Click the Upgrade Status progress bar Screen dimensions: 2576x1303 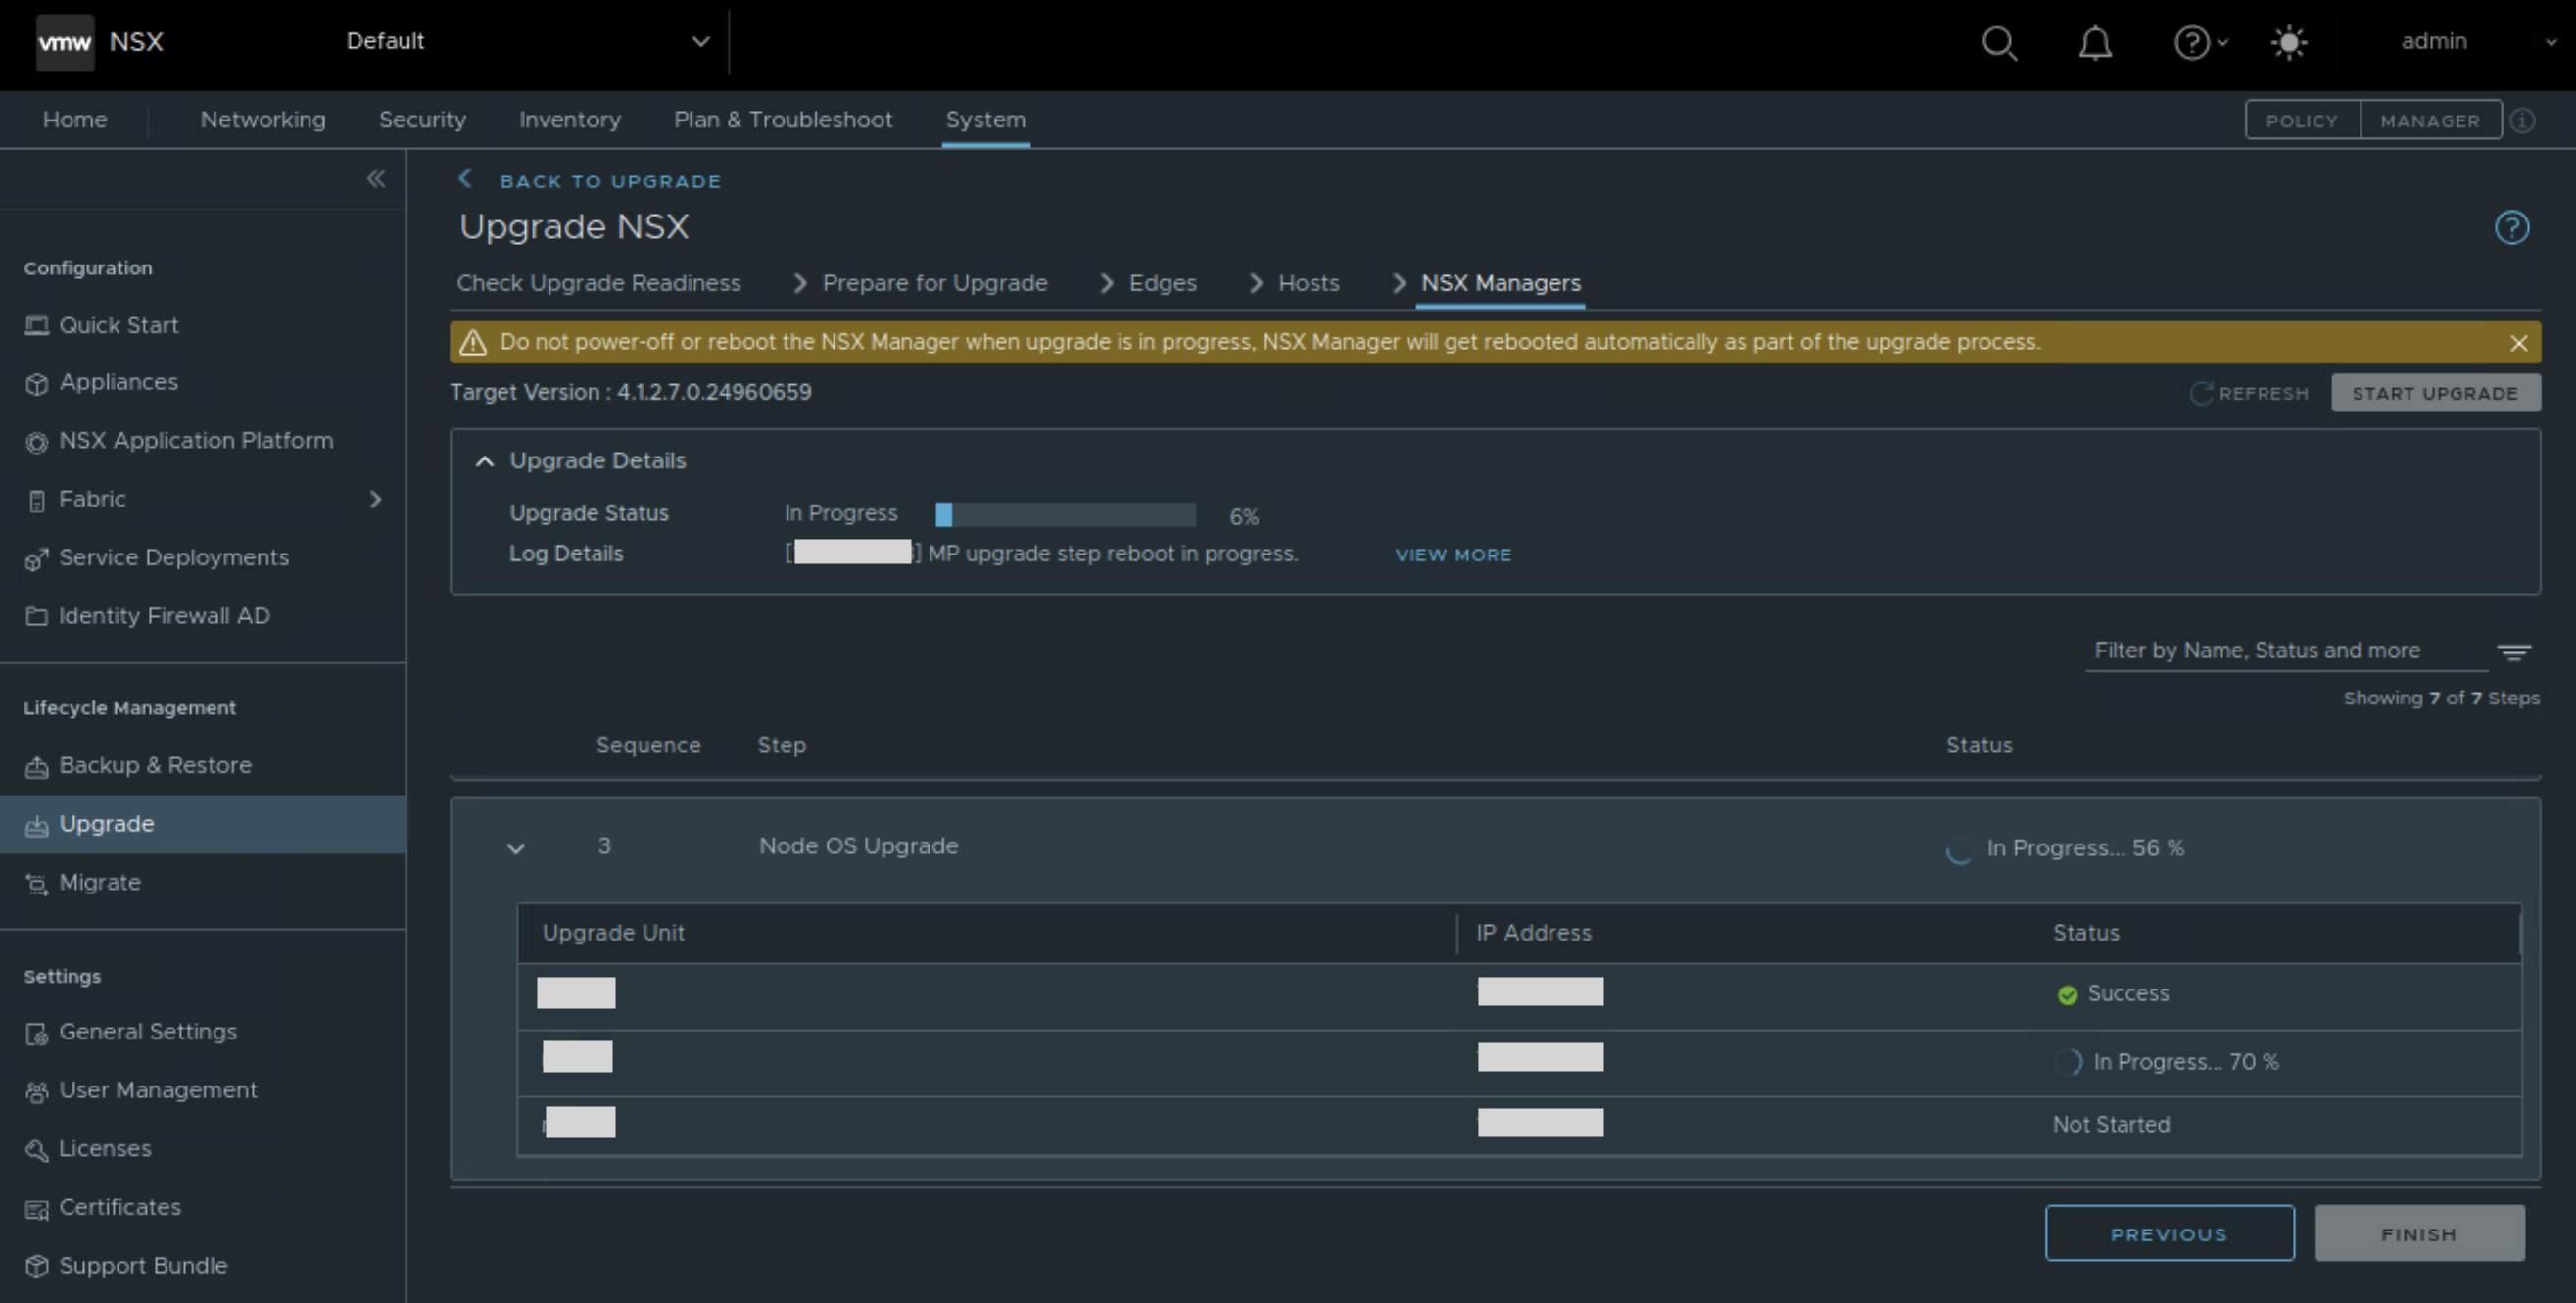[1065, 514]
